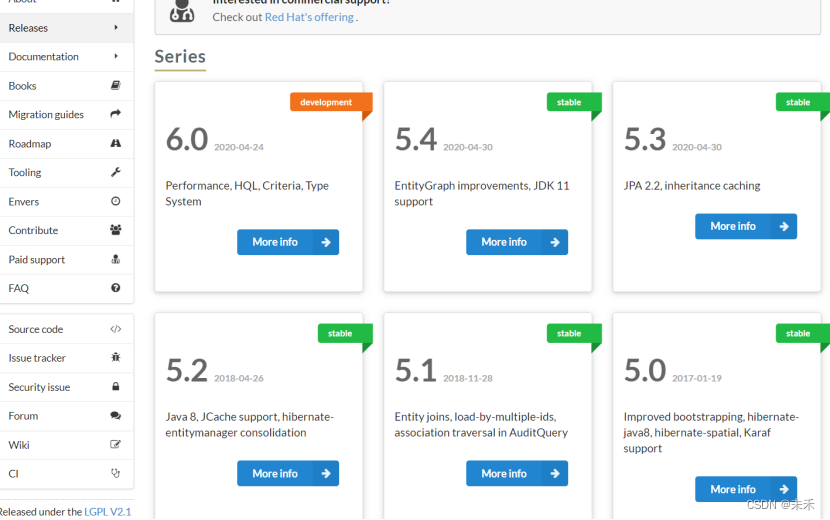830x520 pixels.
Task: Click the Roadmap road icon
Action: 115,143
